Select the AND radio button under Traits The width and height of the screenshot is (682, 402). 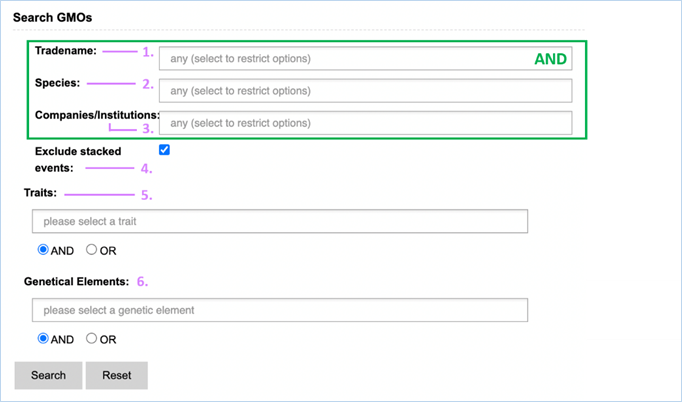pyautogui.click(x=43, y=250)
